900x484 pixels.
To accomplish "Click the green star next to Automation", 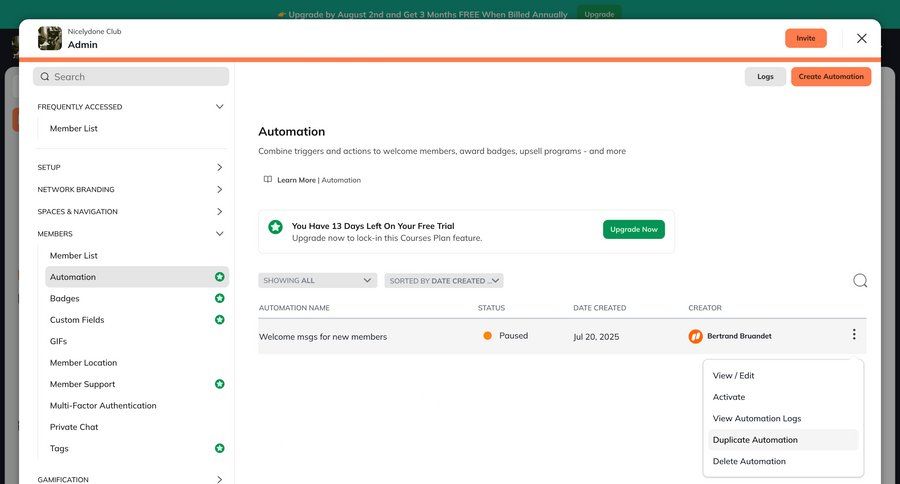I will pyautogui.click(x=219, y=277).
